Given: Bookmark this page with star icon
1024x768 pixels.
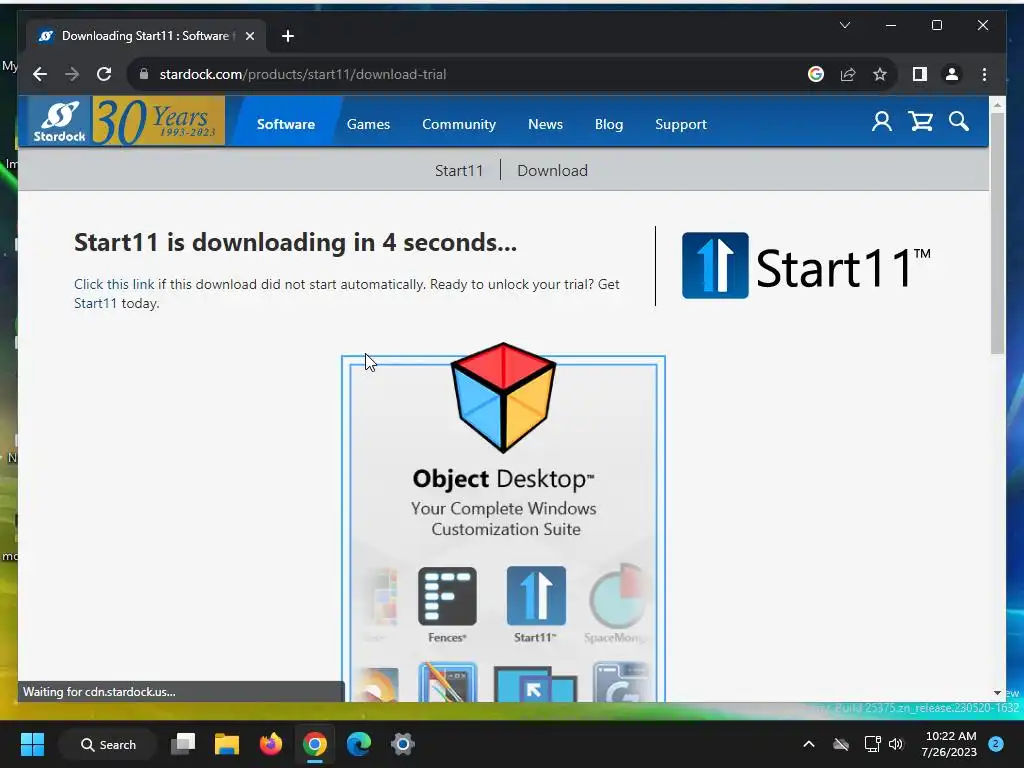Looking at the screenshot, I should click(x=880, y=74).
